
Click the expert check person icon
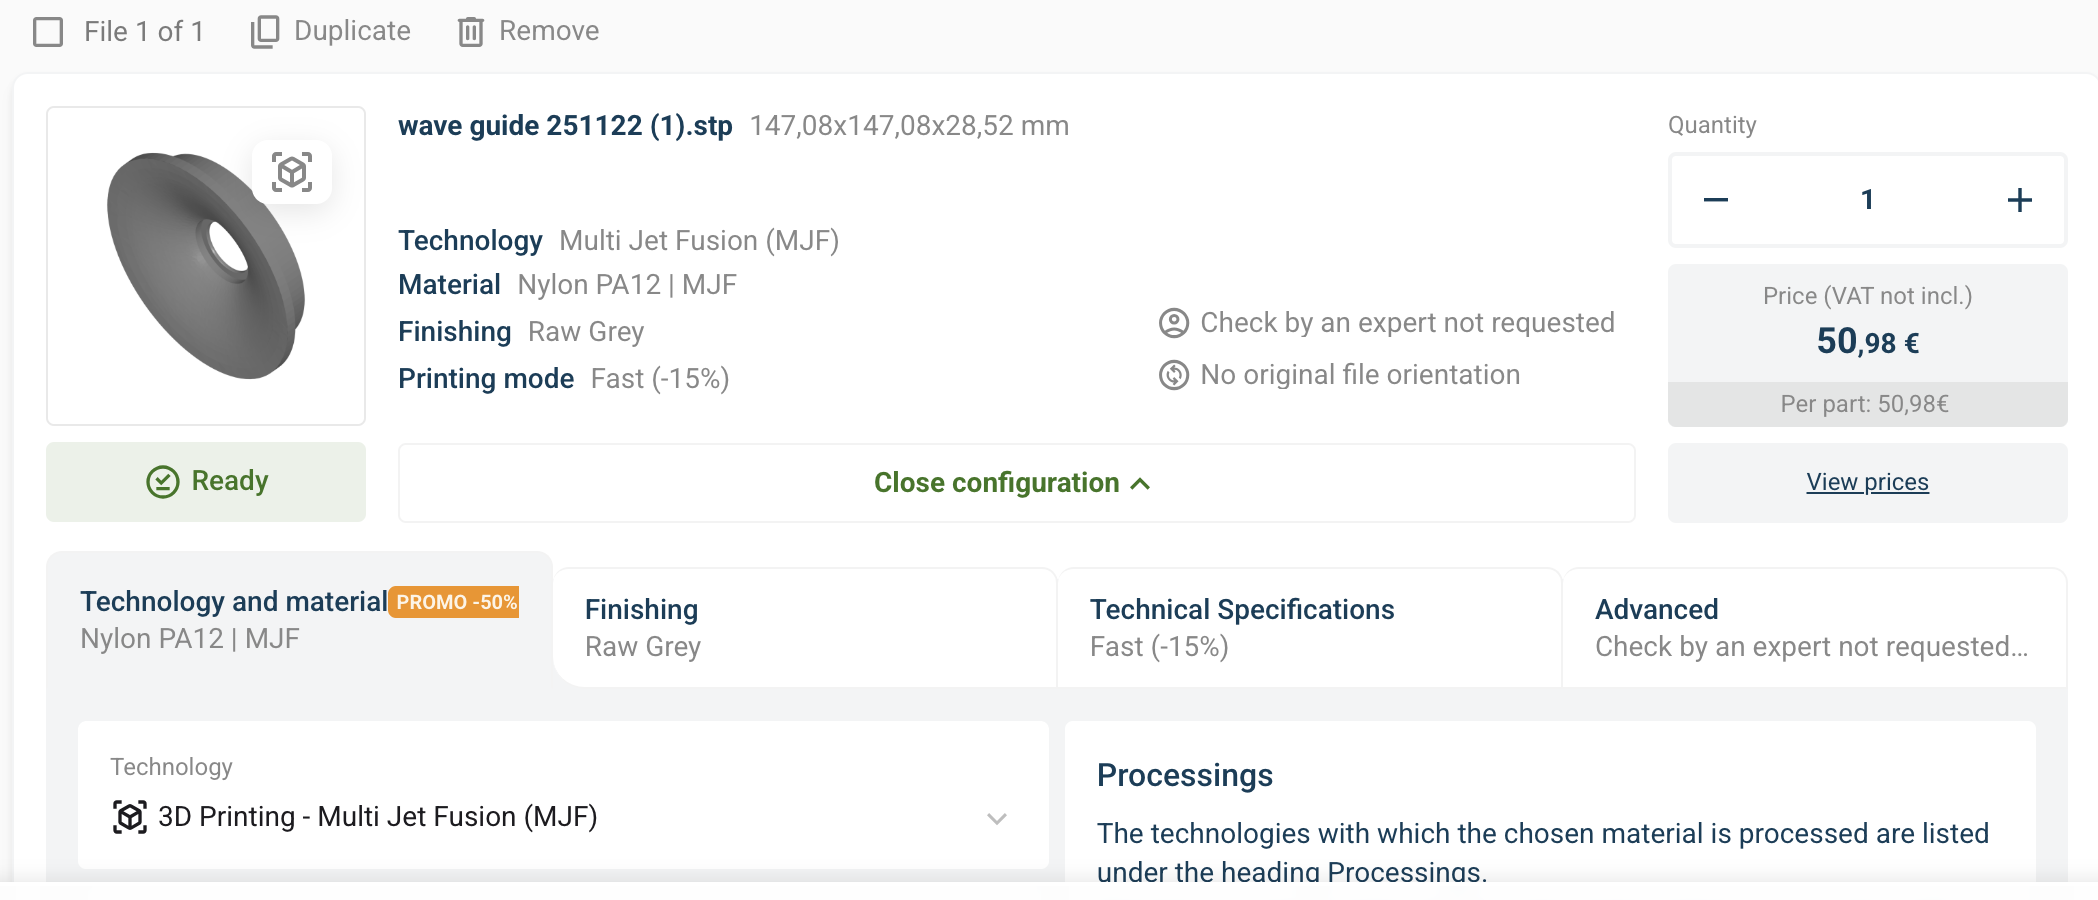tap(1173, 323)
